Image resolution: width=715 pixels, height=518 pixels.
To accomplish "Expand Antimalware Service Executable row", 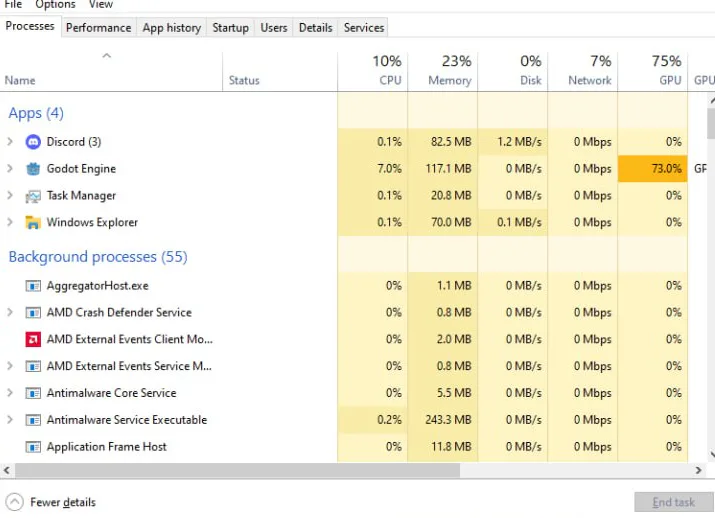I will coord(10,420).
